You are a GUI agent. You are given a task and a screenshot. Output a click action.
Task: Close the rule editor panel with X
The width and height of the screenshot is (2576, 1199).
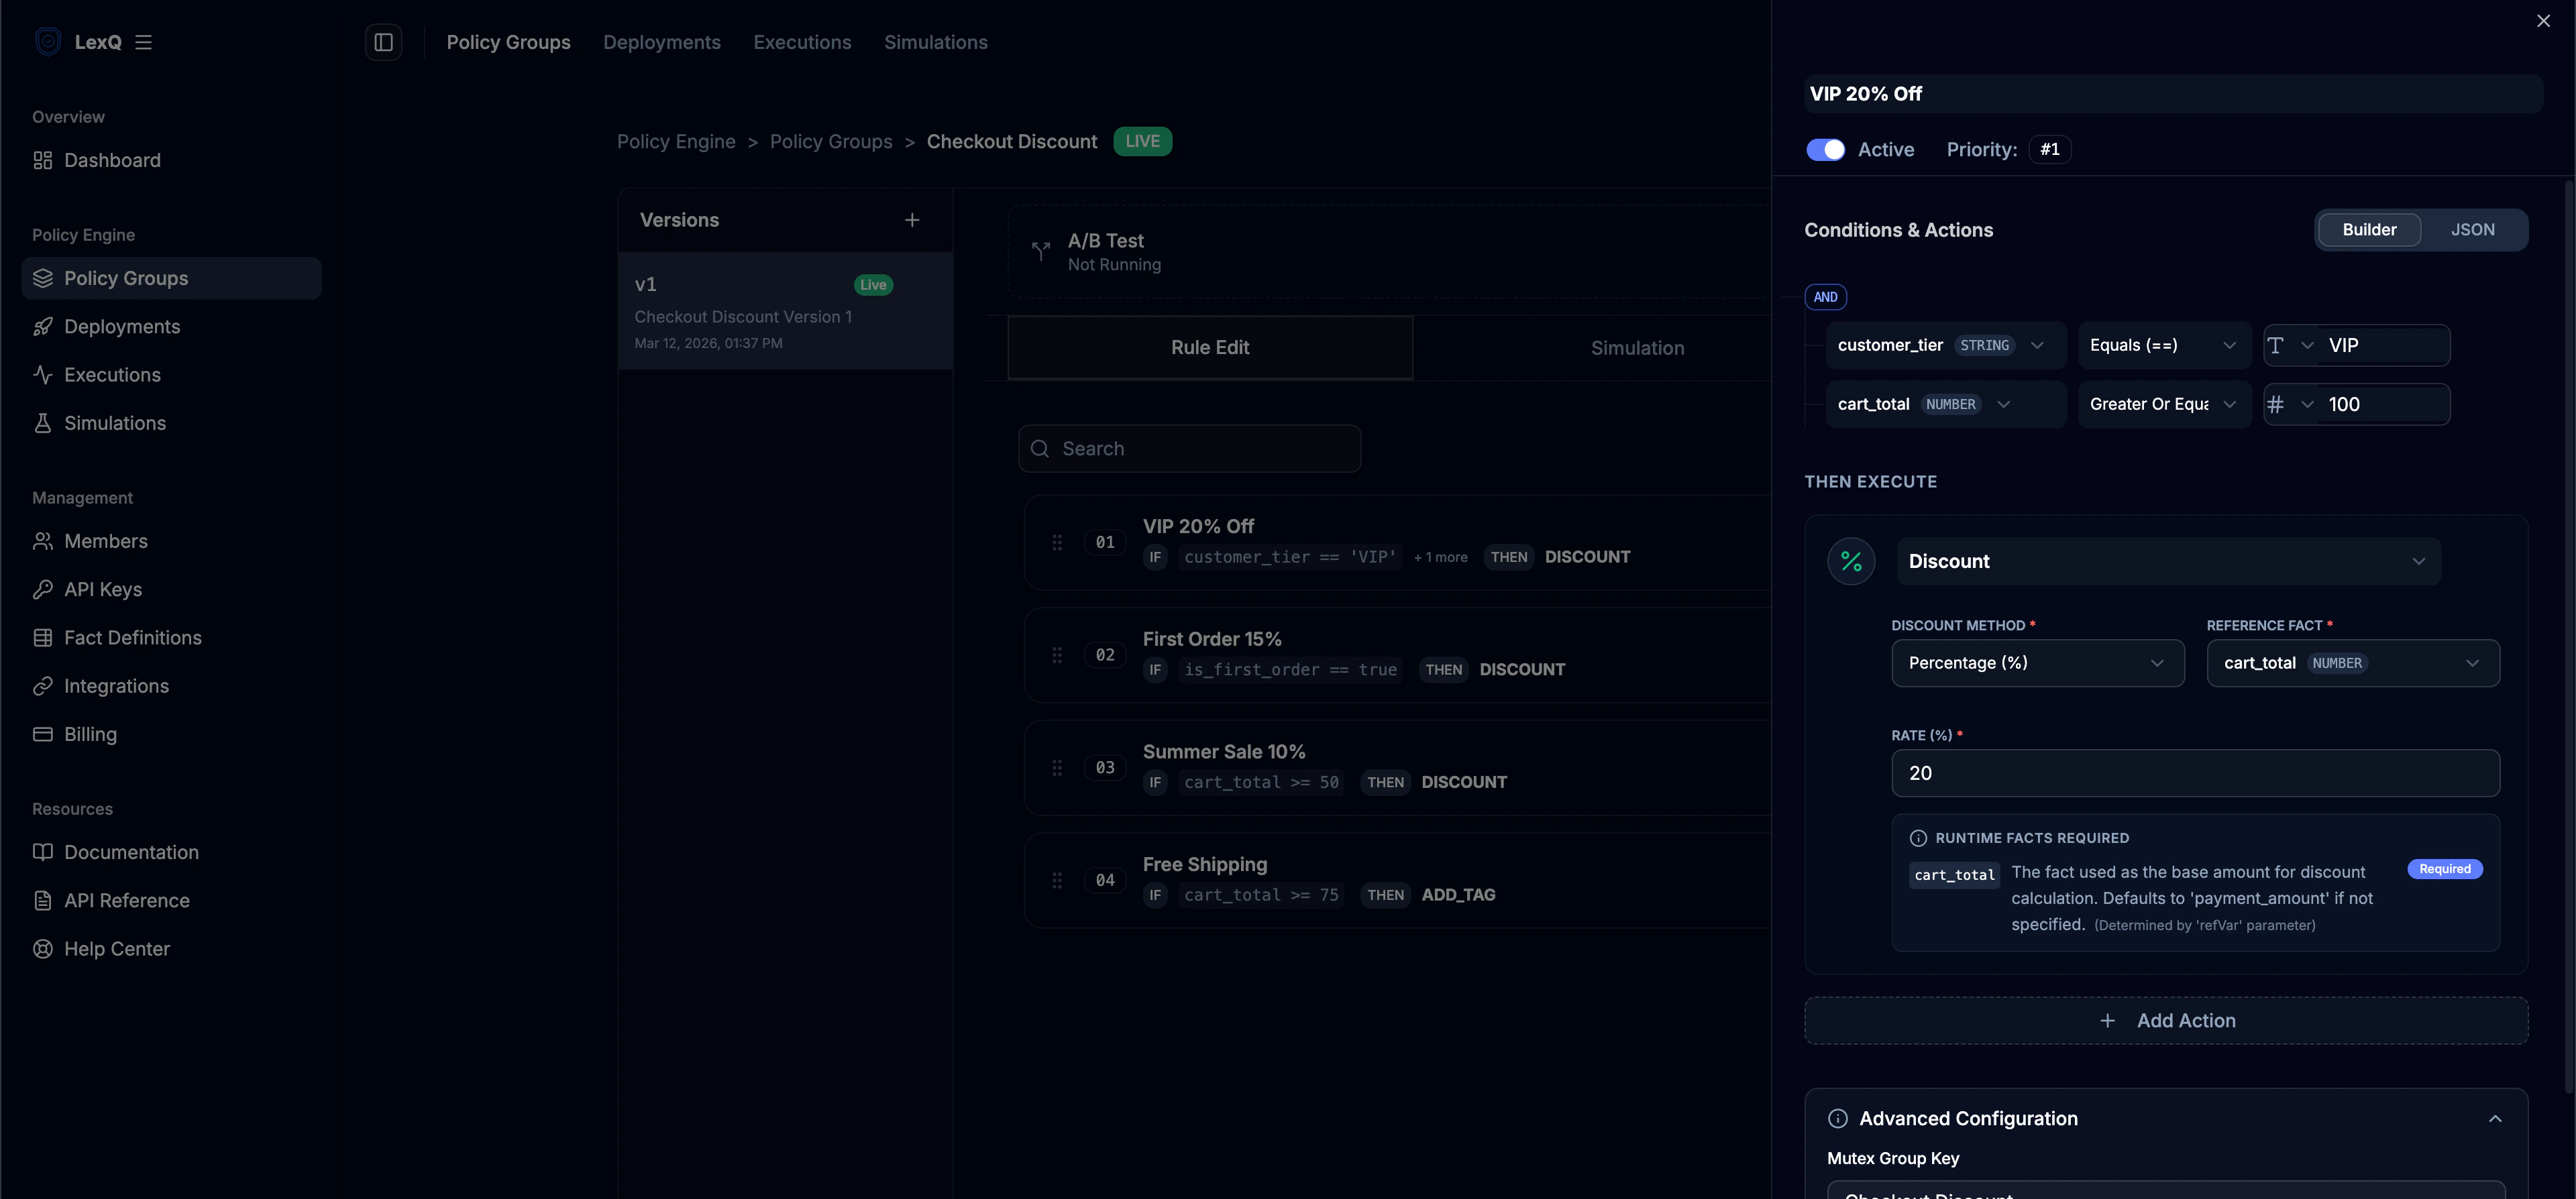[2543, 21]
